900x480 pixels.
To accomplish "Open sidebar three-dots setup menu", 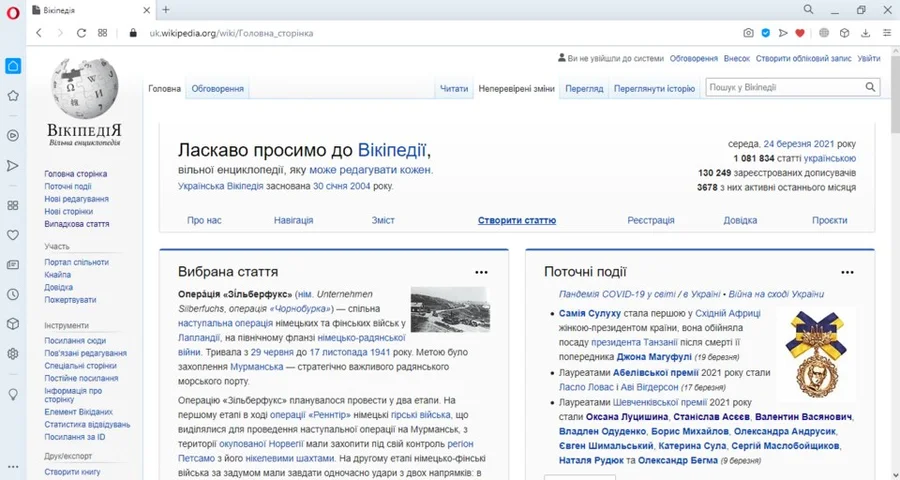I will tap(13, 467).
